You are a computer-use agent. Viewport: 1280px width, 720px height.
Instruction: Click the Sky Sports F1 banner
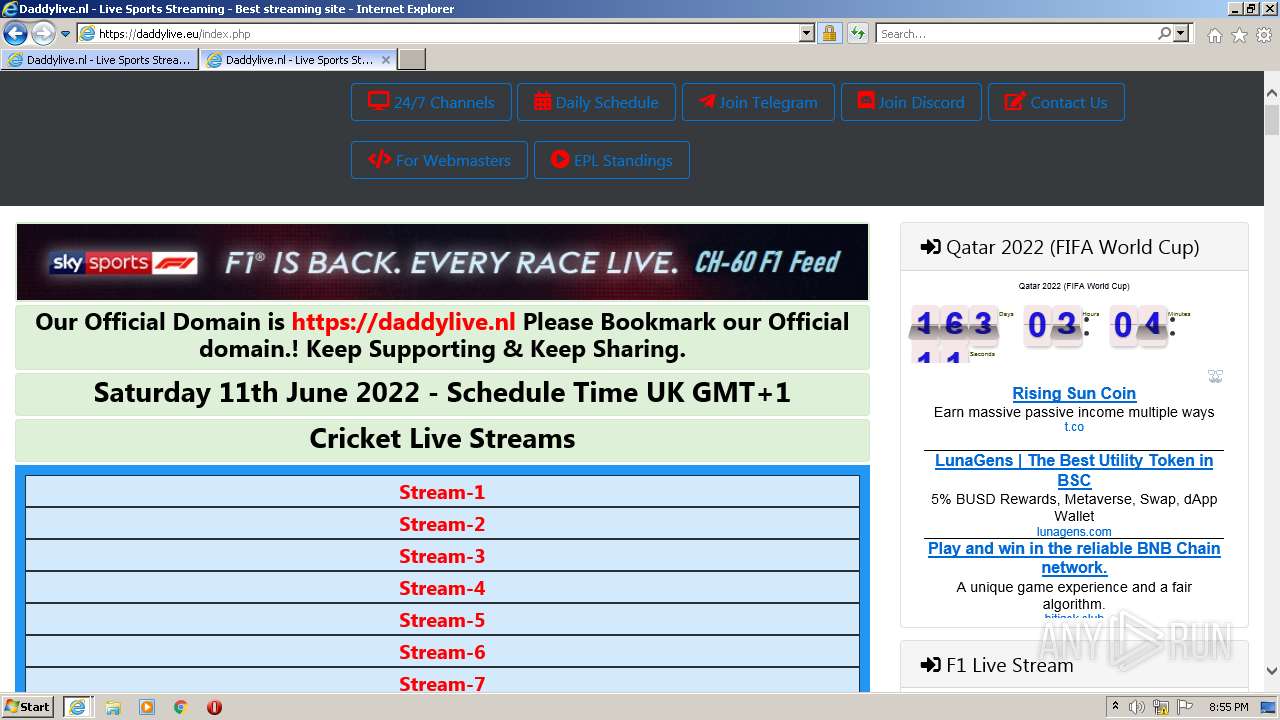442,262
